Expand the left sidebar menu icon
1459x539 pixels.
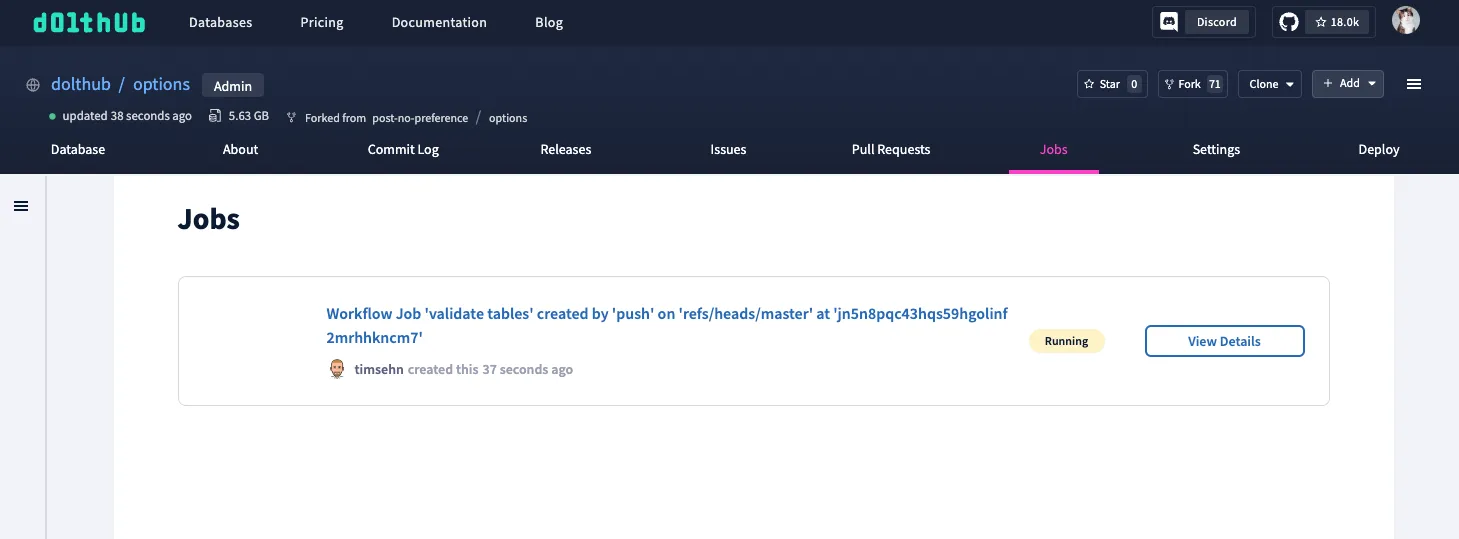click(x=21, y=206)
